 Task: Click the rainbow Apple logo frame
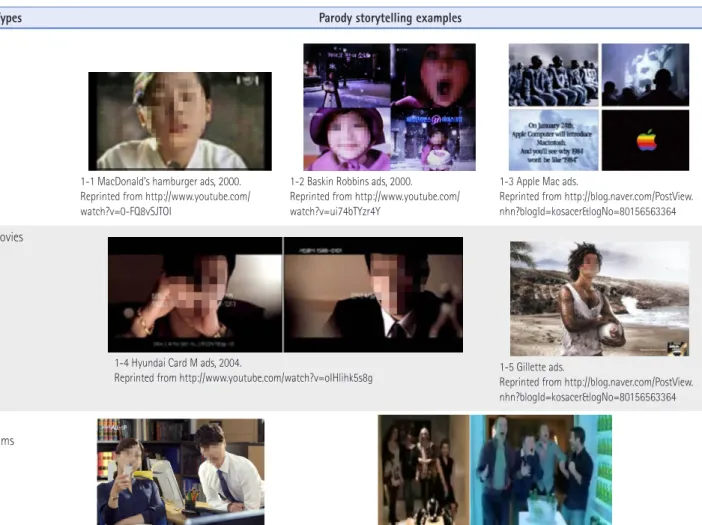point(645,140)
